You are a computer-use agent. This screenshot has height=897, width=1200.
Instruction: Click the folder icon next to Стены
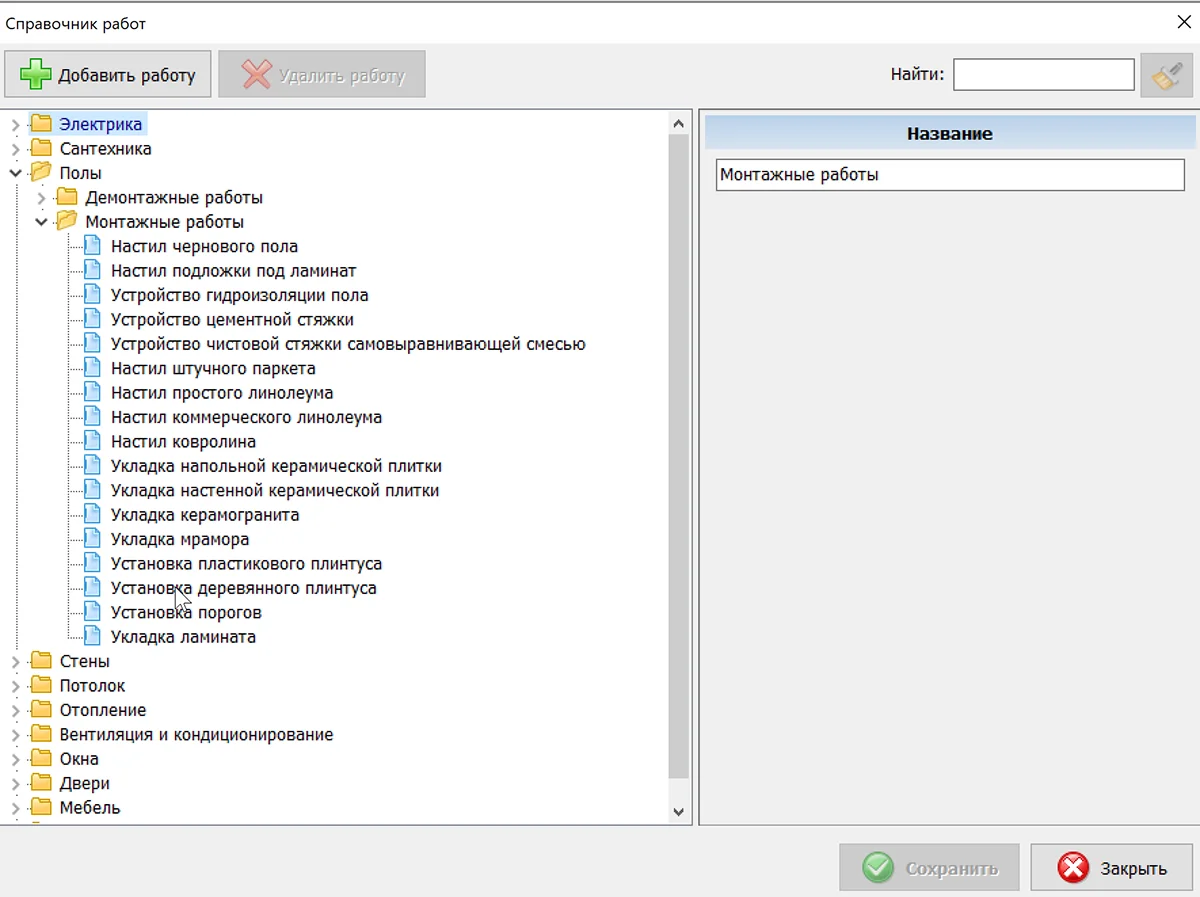tap(41, 661)
